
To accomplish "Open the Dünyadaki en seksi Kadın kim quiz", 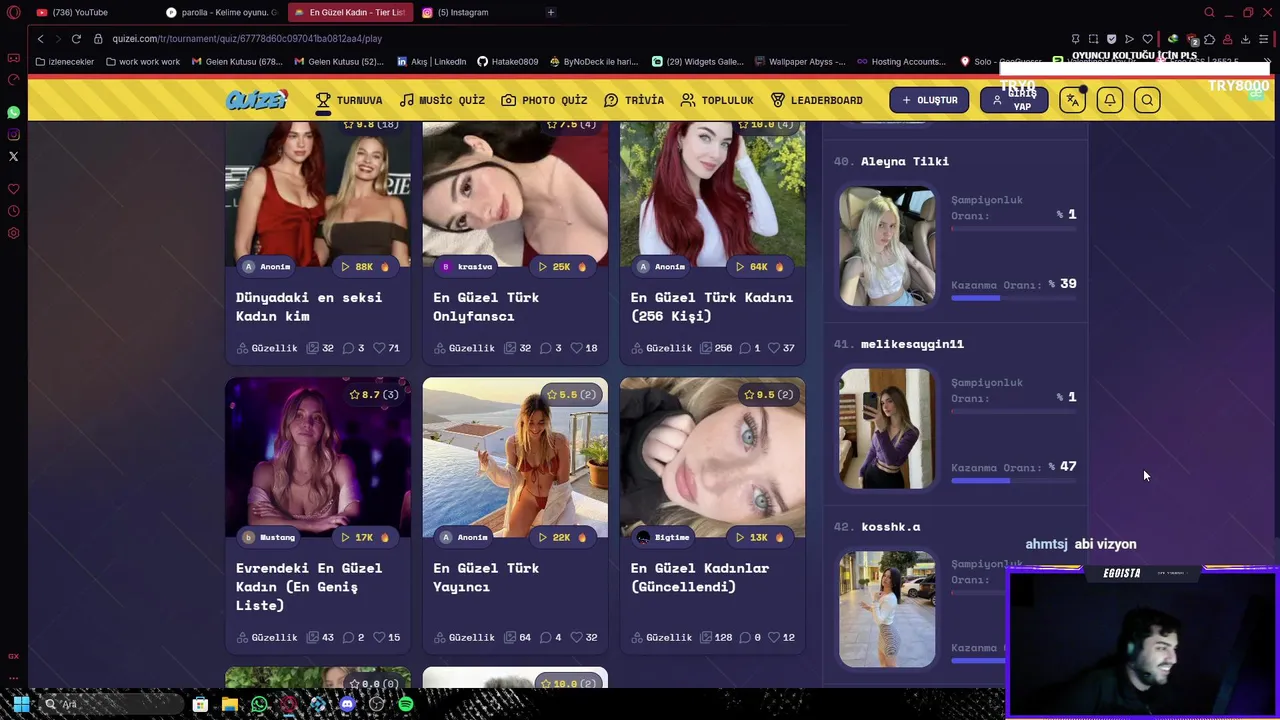I will 308,306.
